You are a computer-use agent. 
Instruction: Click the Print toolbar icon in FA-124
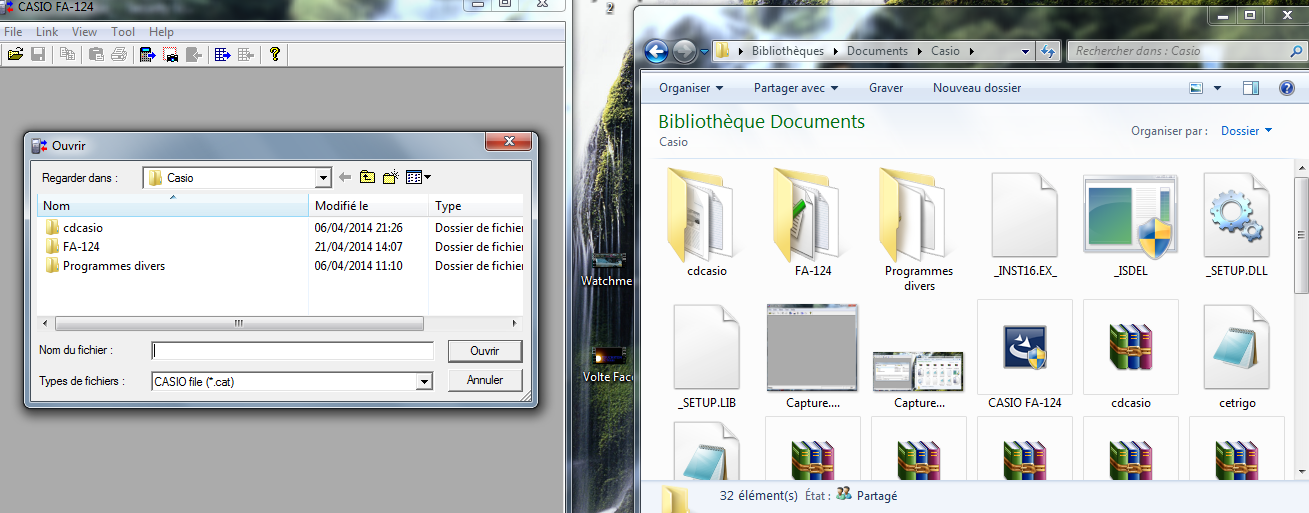[x=119, y=54]
